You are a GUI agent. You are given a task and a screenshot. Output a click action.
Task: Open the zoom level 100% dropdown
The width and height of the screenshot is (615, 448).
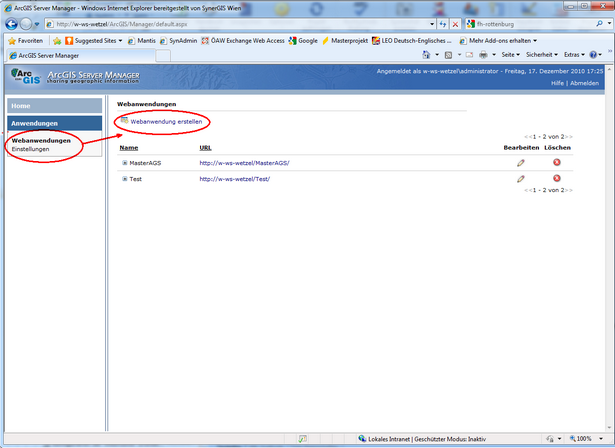[x=585, y=439]
